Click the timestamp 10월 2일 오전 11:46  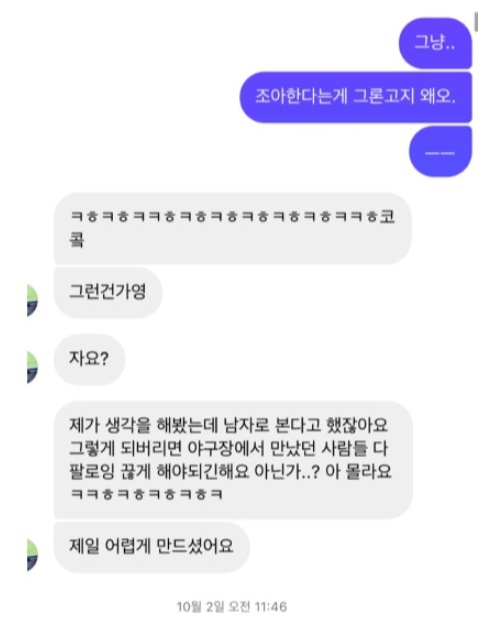(232, 606)
